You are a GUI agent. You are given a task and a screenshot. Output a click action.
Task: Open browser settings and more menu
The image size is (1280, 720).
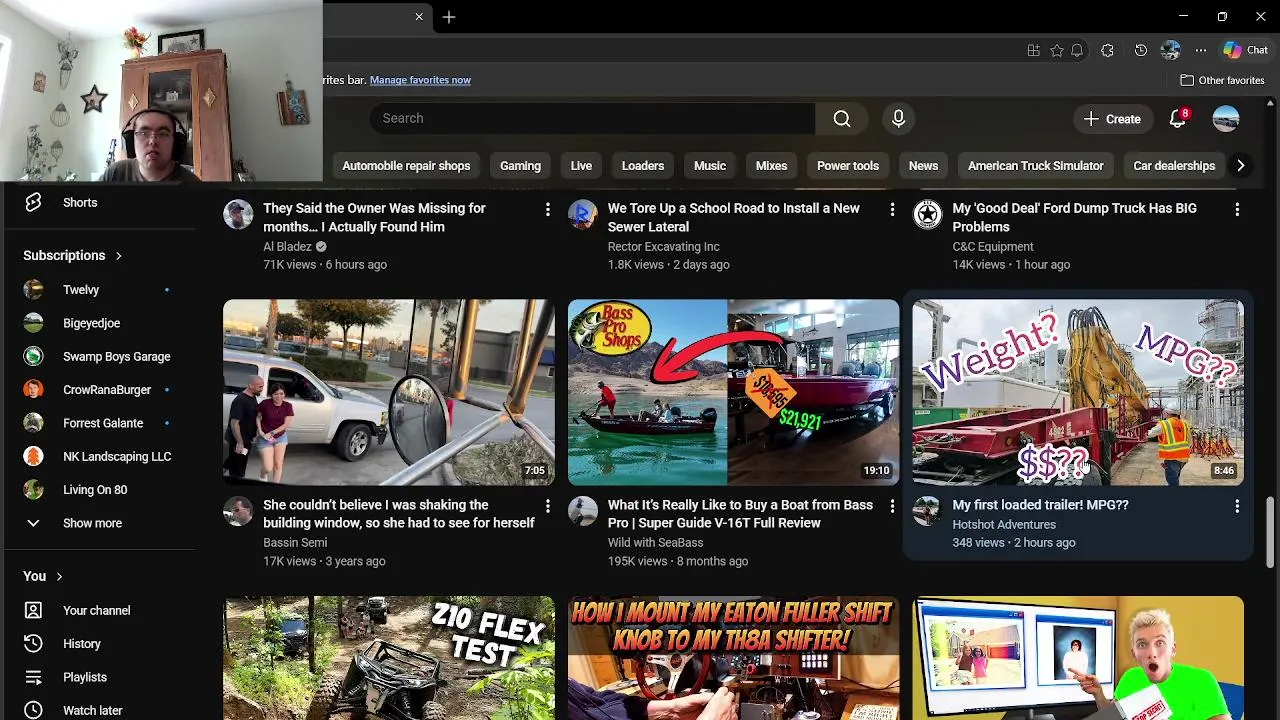(x=1201, y=50)
